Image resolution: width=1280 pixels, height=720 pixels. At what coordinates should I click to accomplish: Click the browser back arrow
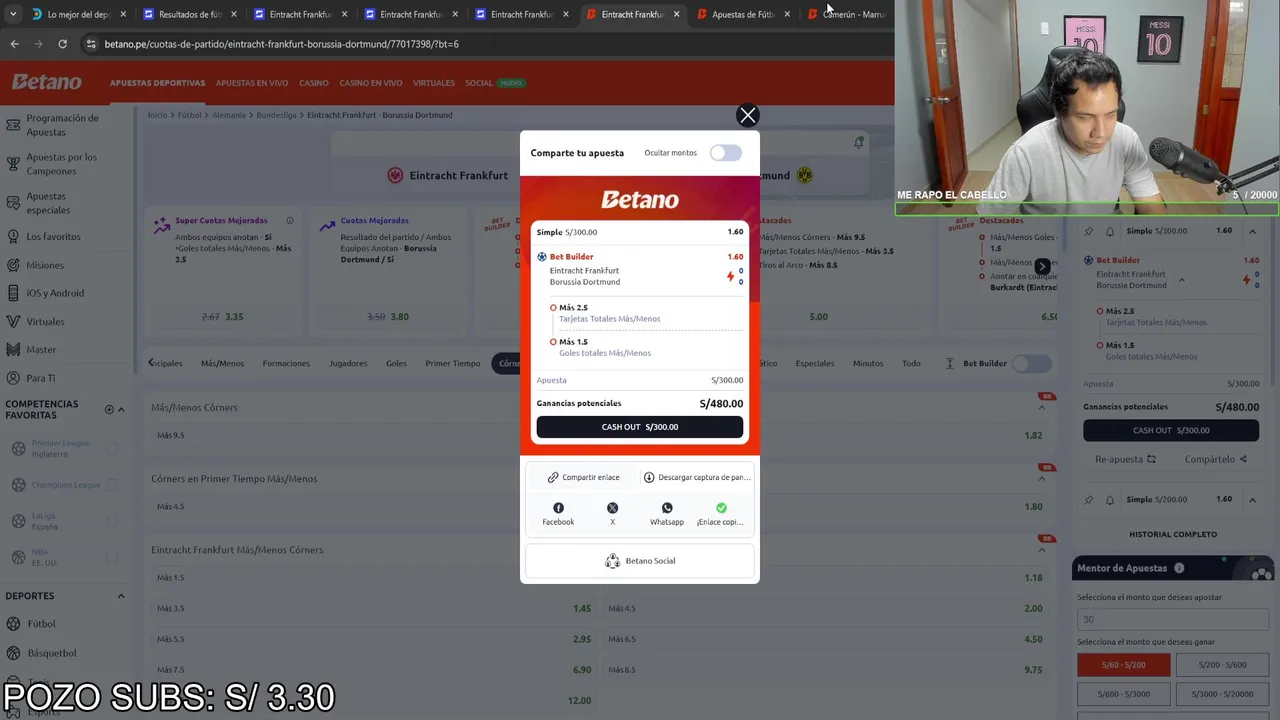pyautogui.click(x=14, y=44)
